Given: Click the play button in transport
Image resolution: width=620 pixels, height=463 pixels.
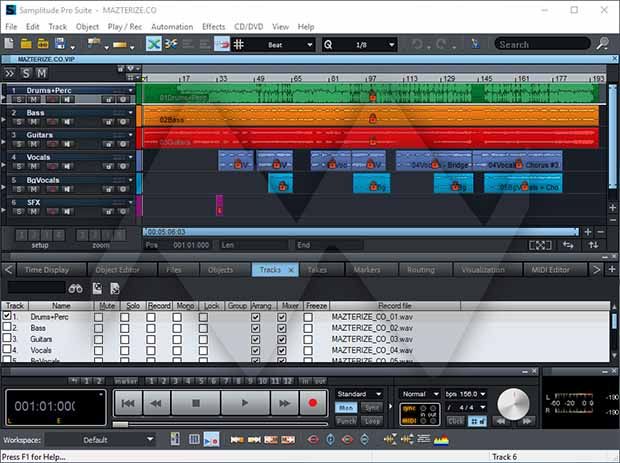Looking at the screenshot, I should (245, 403).
